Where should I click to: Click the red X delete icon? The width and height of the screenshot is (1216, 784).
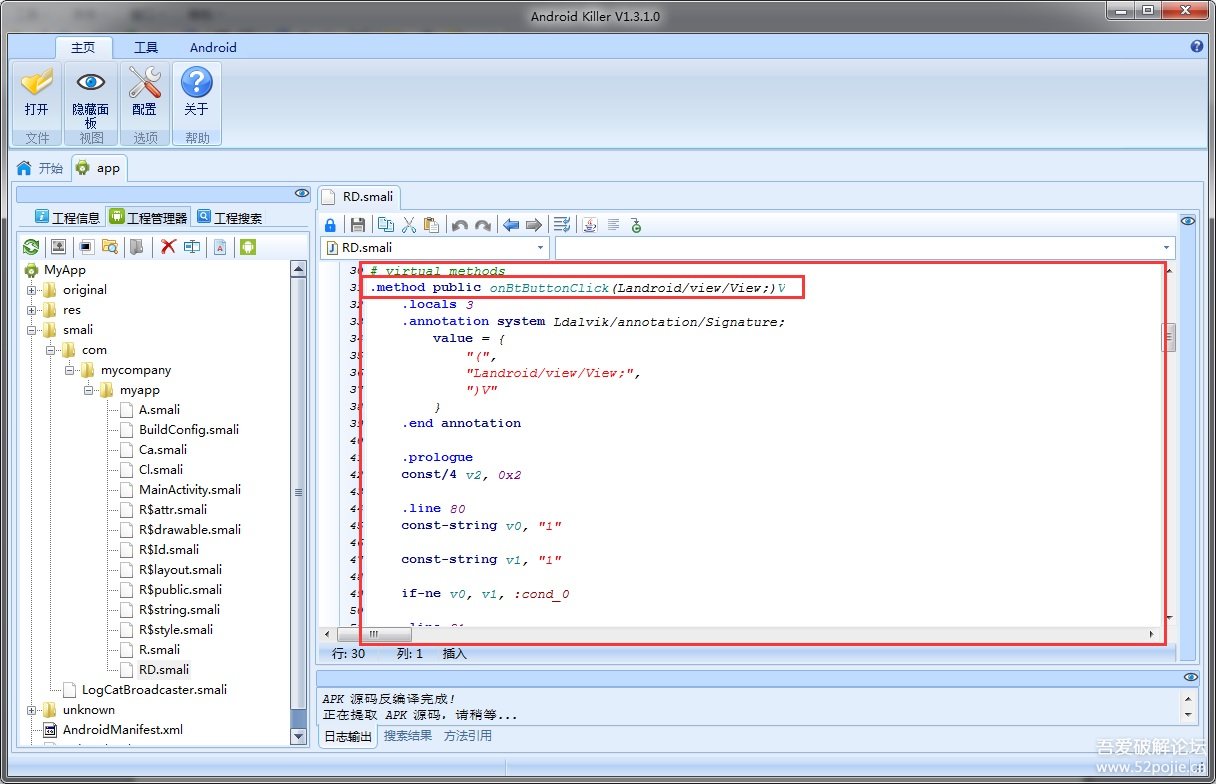click(168, 246)
